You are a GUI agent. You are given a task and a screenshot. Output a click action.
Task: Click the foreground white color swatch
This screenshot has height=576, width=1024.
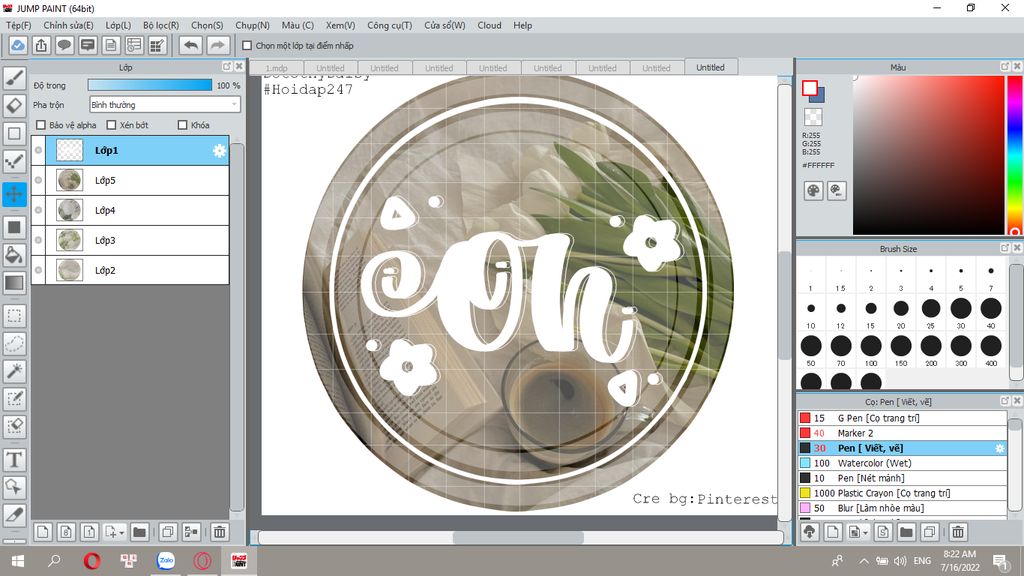pos(810,88)
